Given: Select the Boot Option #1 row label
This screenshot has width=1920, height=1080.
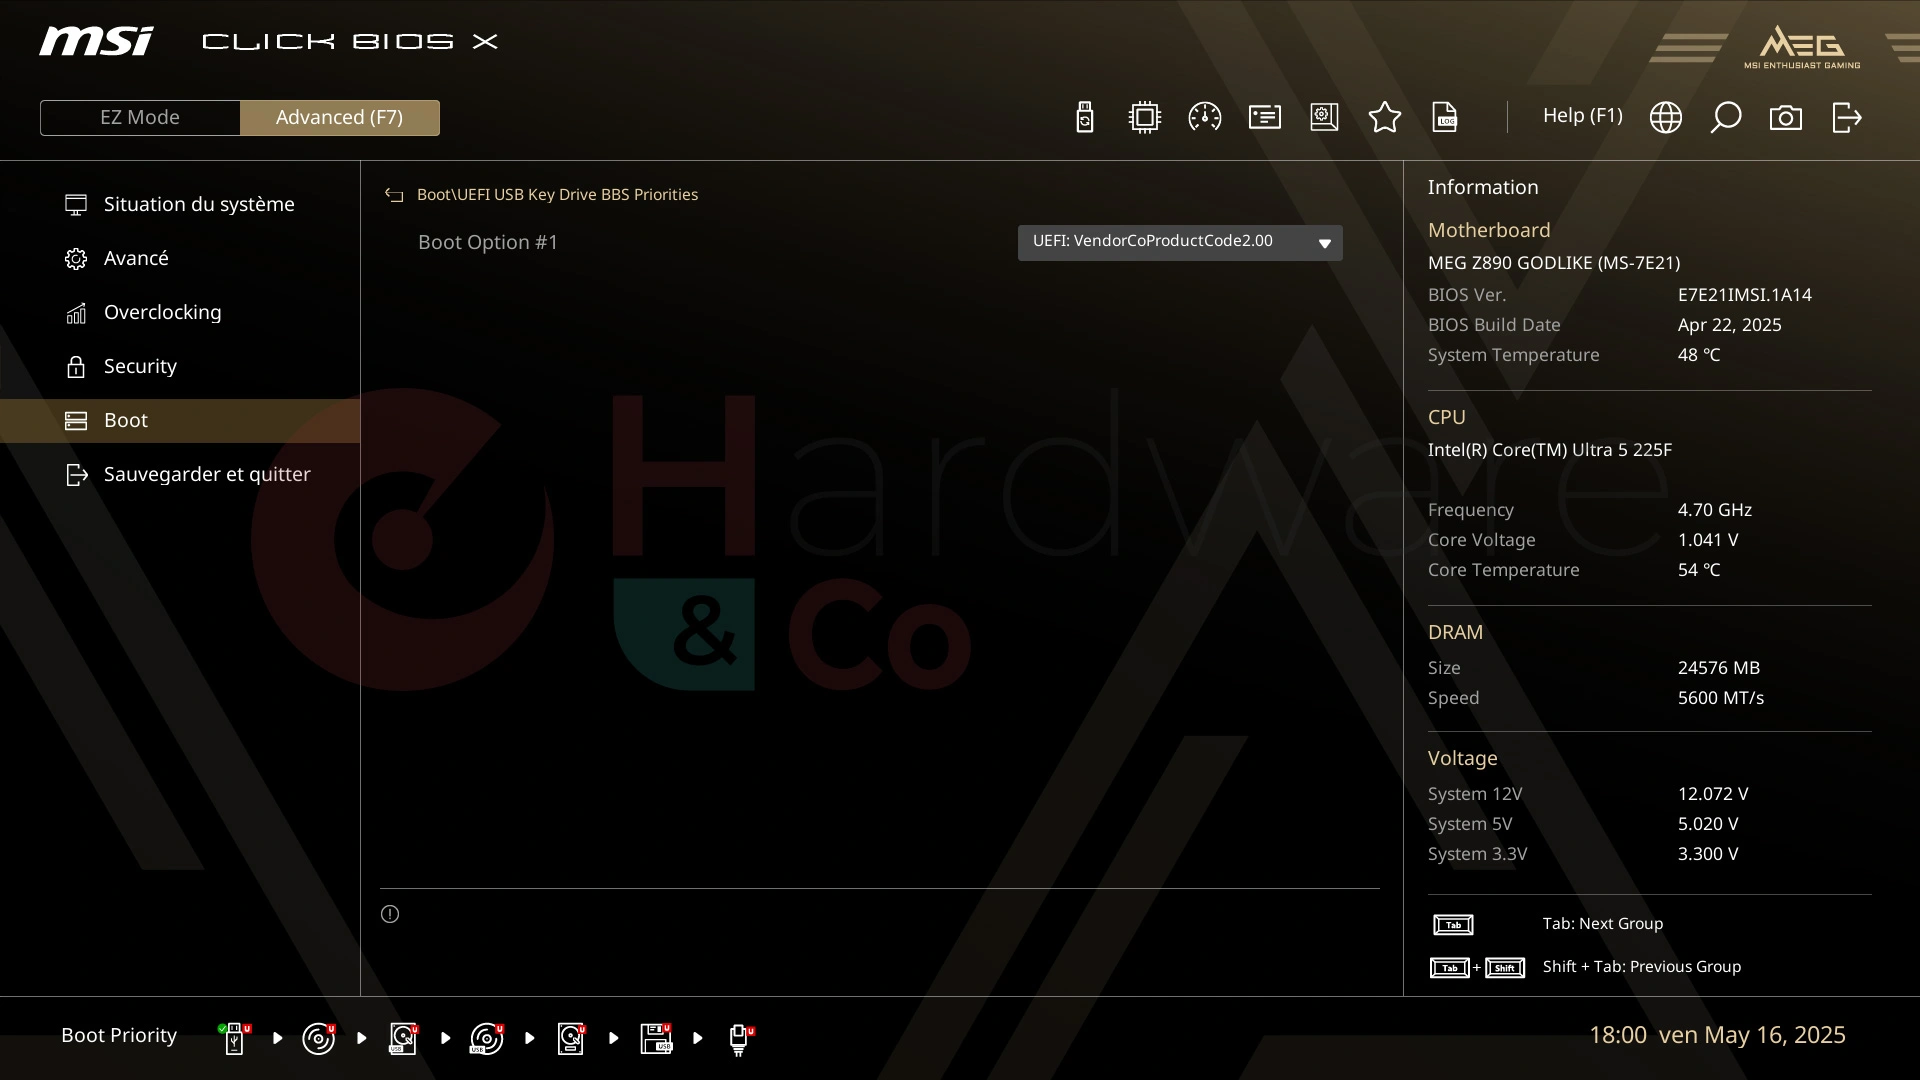Looking at the screenshot, I should [488, 242].
